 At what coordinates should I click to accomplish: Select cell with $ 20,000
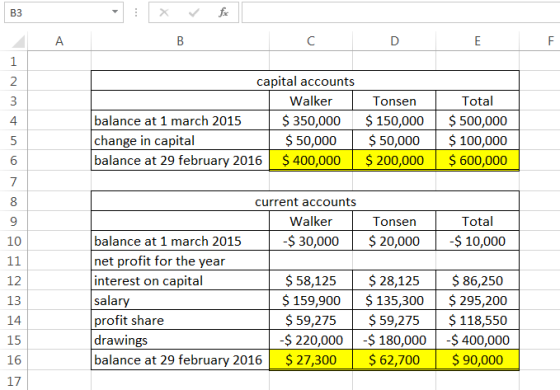(394, 241)
